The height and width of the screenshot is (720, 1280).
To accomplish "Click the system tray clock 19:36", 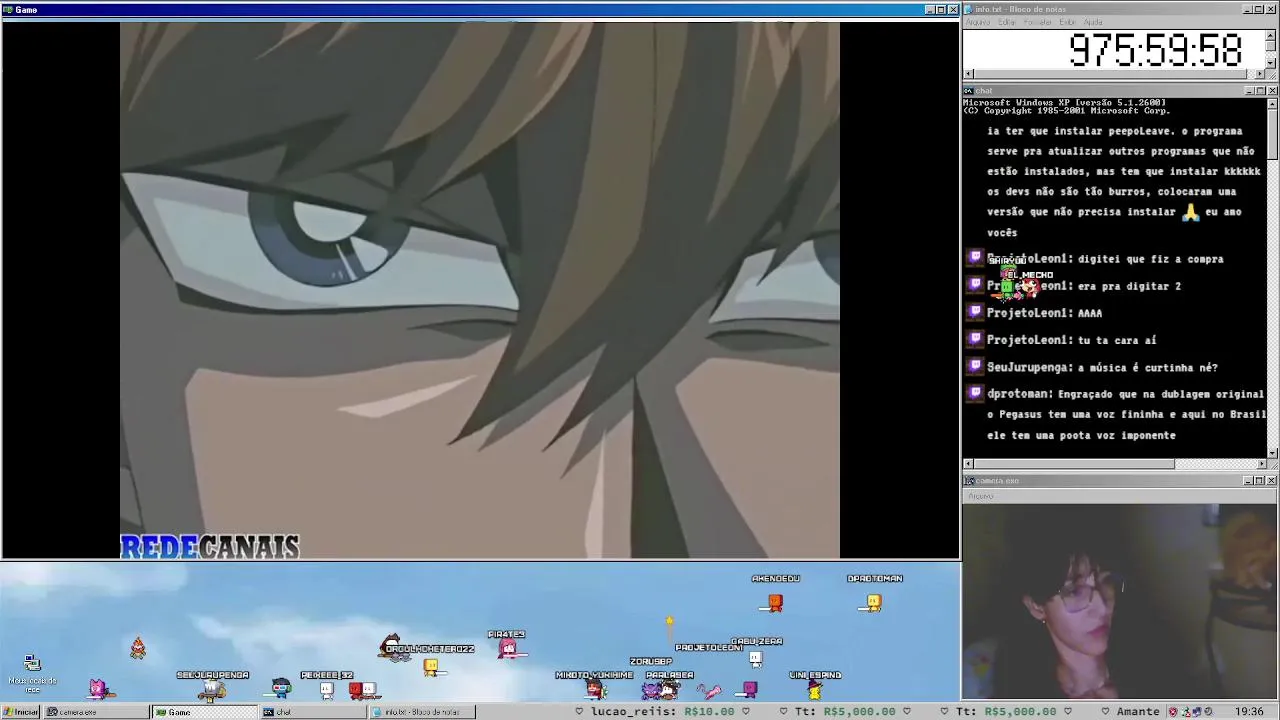I will [x=1250, y=712].
